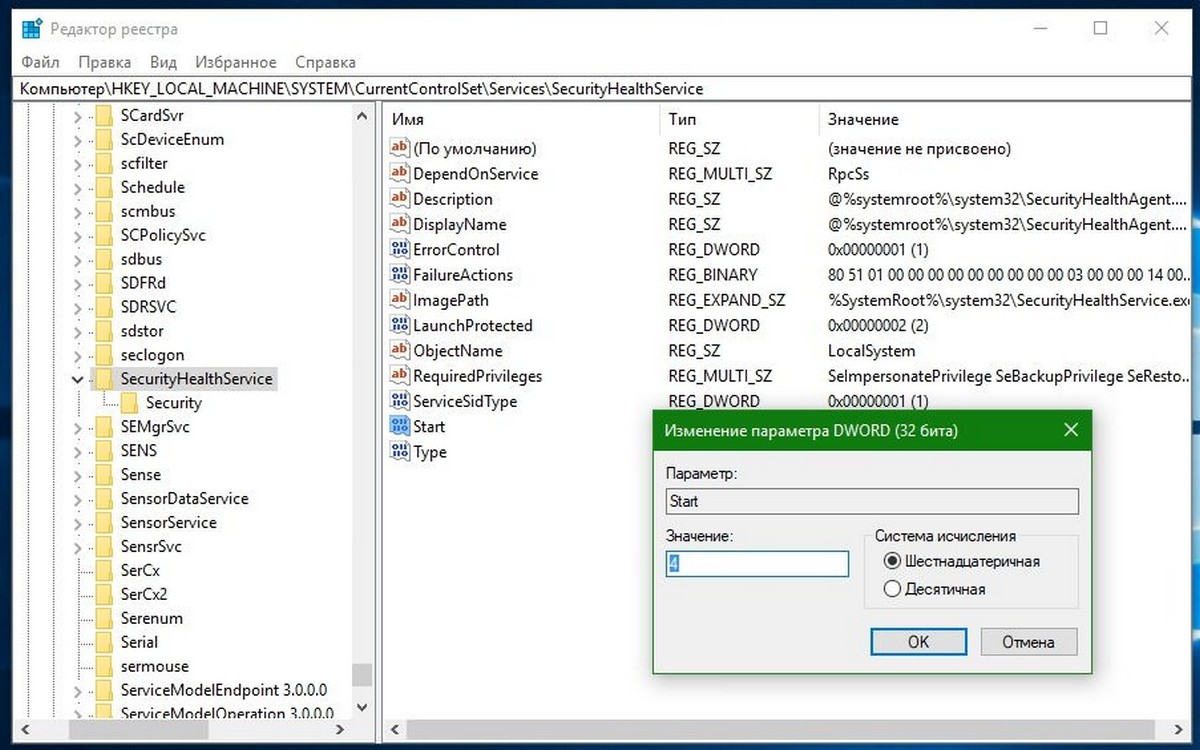Expand the SCardSvr registry key
The height and width of the screenshot is (750, 1200).
pyautogui.click(x=78, y=116)
